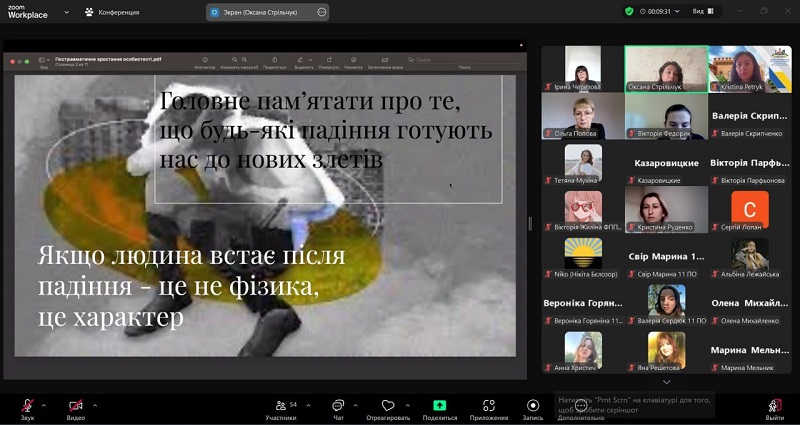
Task: Click the Разметка markup icon
Action: 354,60
